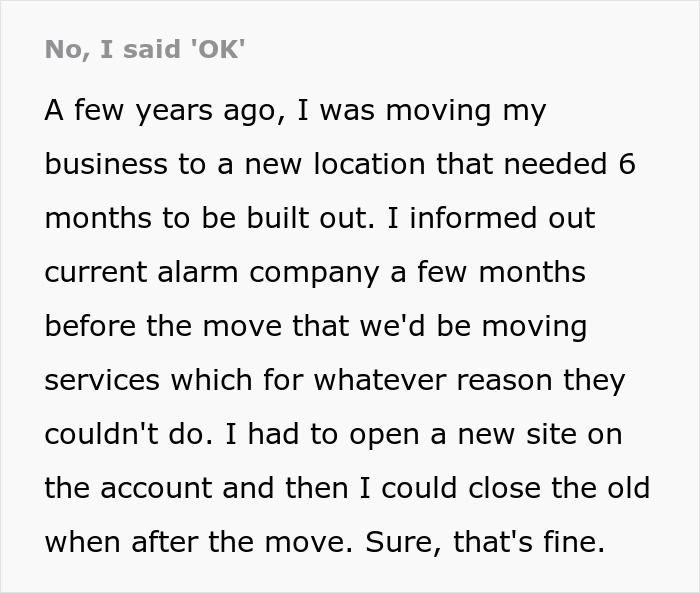Click the phrase "we'd be moving"
The height and width of the screenshot is (593, 700).
point(473,327)
